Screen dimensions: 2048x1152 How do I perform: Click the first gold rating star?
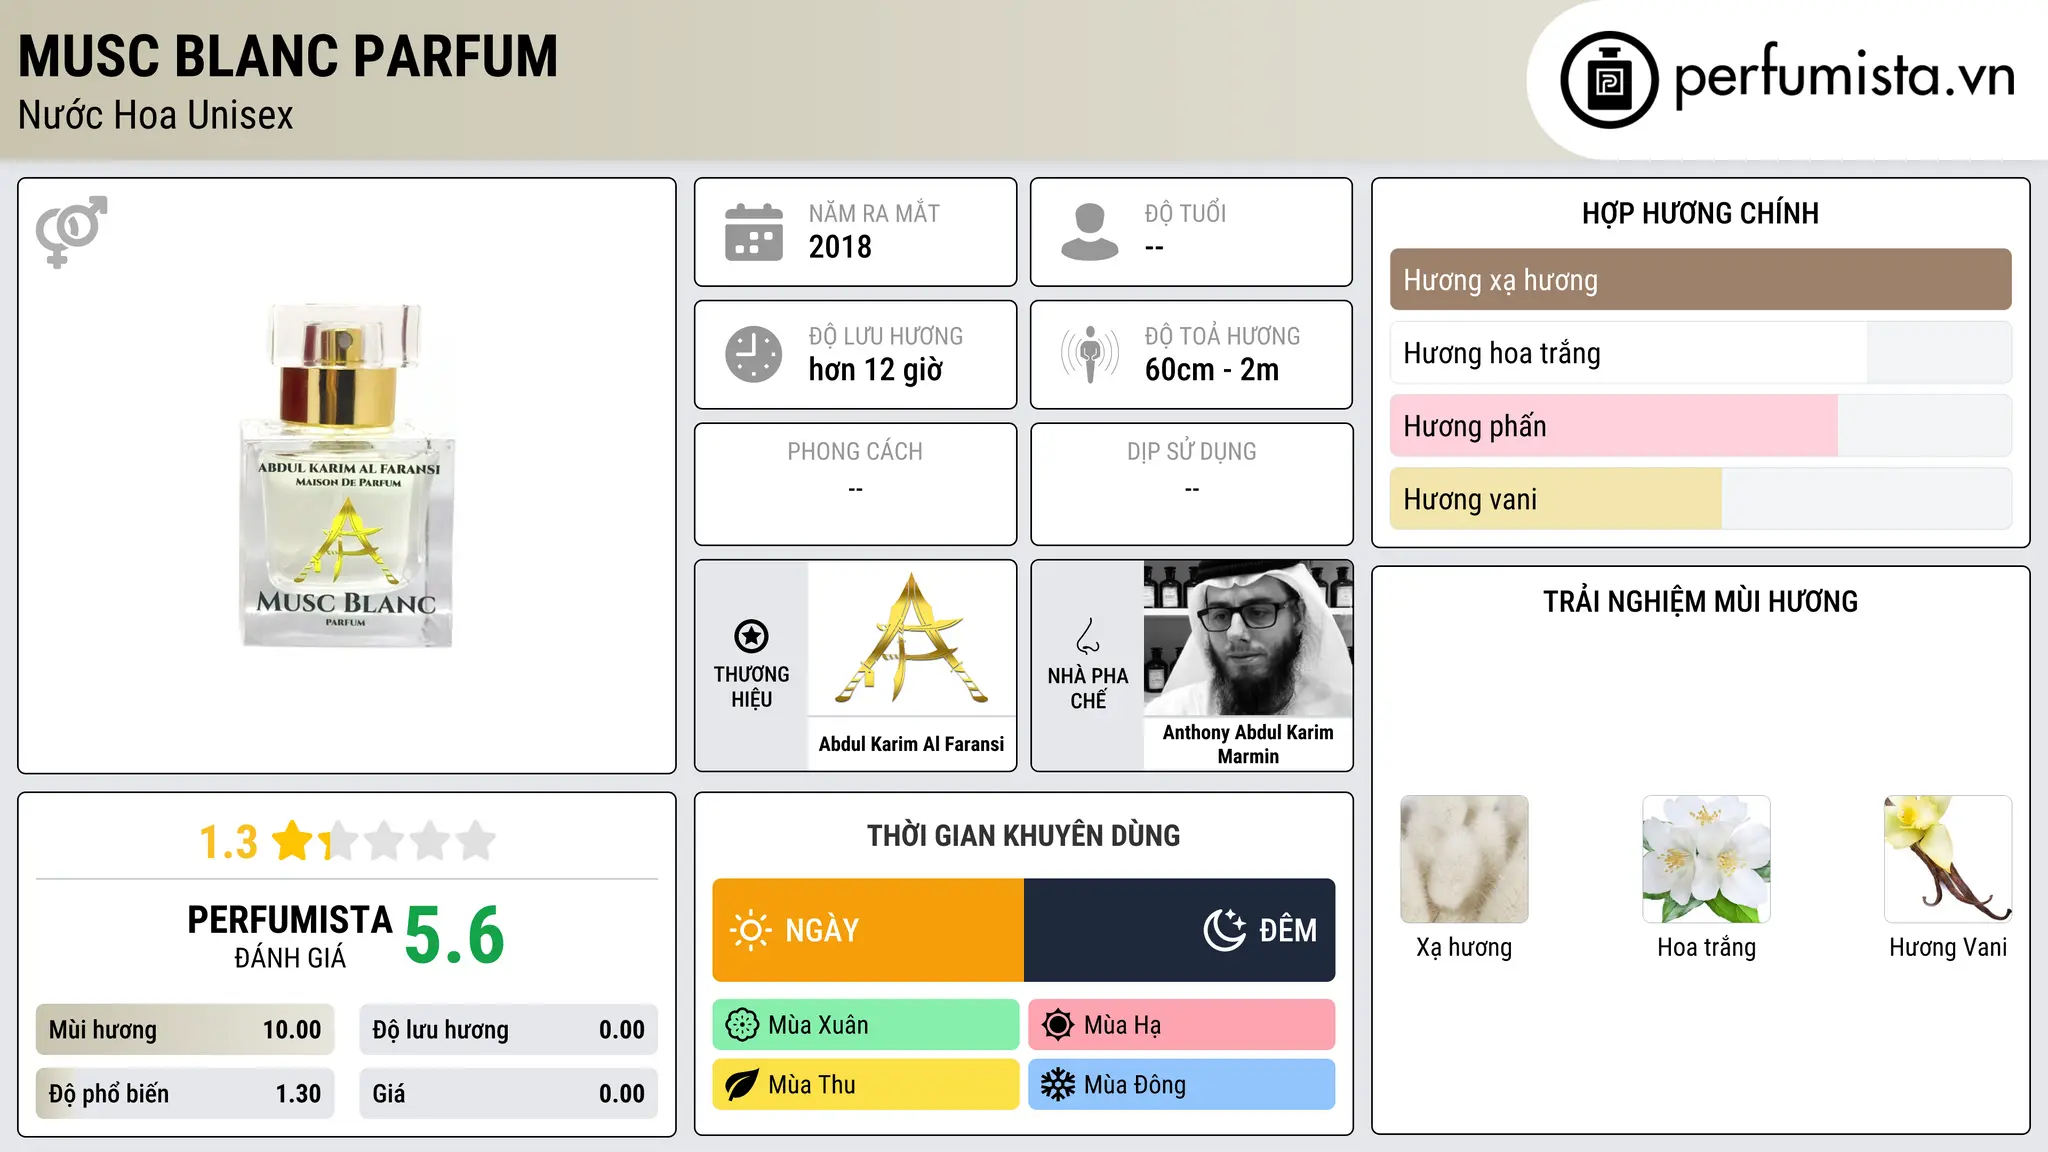(293, 841)
